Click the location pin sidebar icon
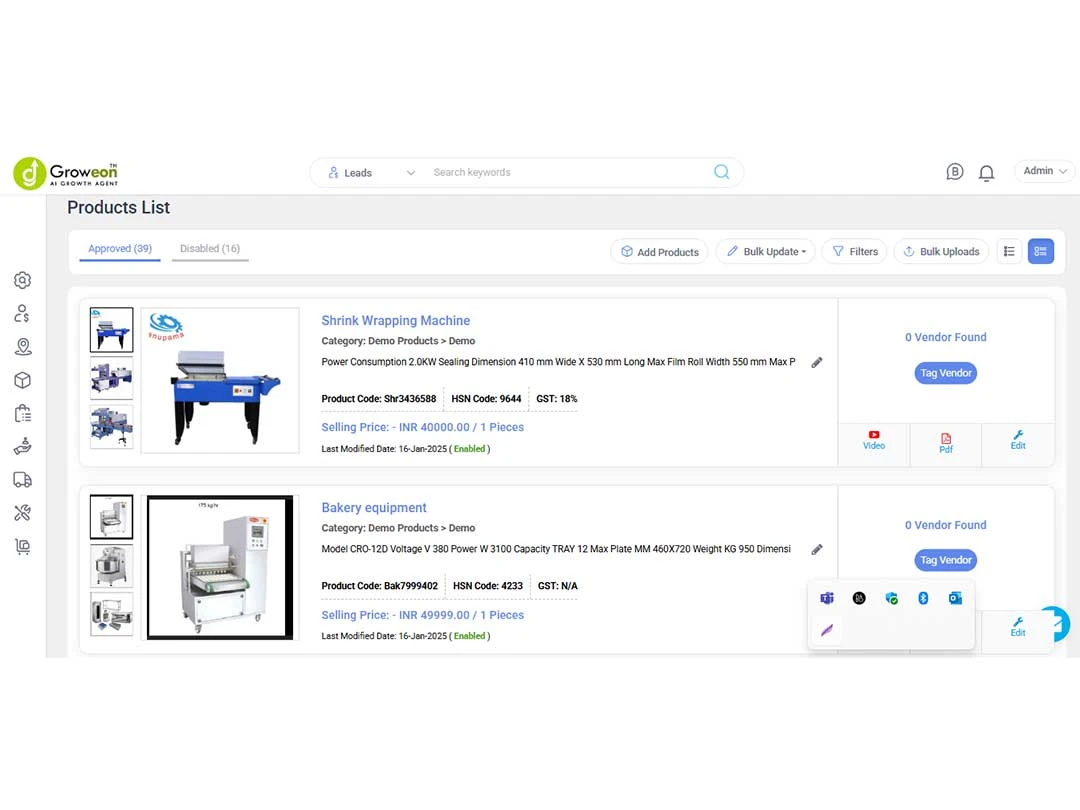Image resolution: width=1080 pixels, height=810 pixels. click(x=22, y=347)
